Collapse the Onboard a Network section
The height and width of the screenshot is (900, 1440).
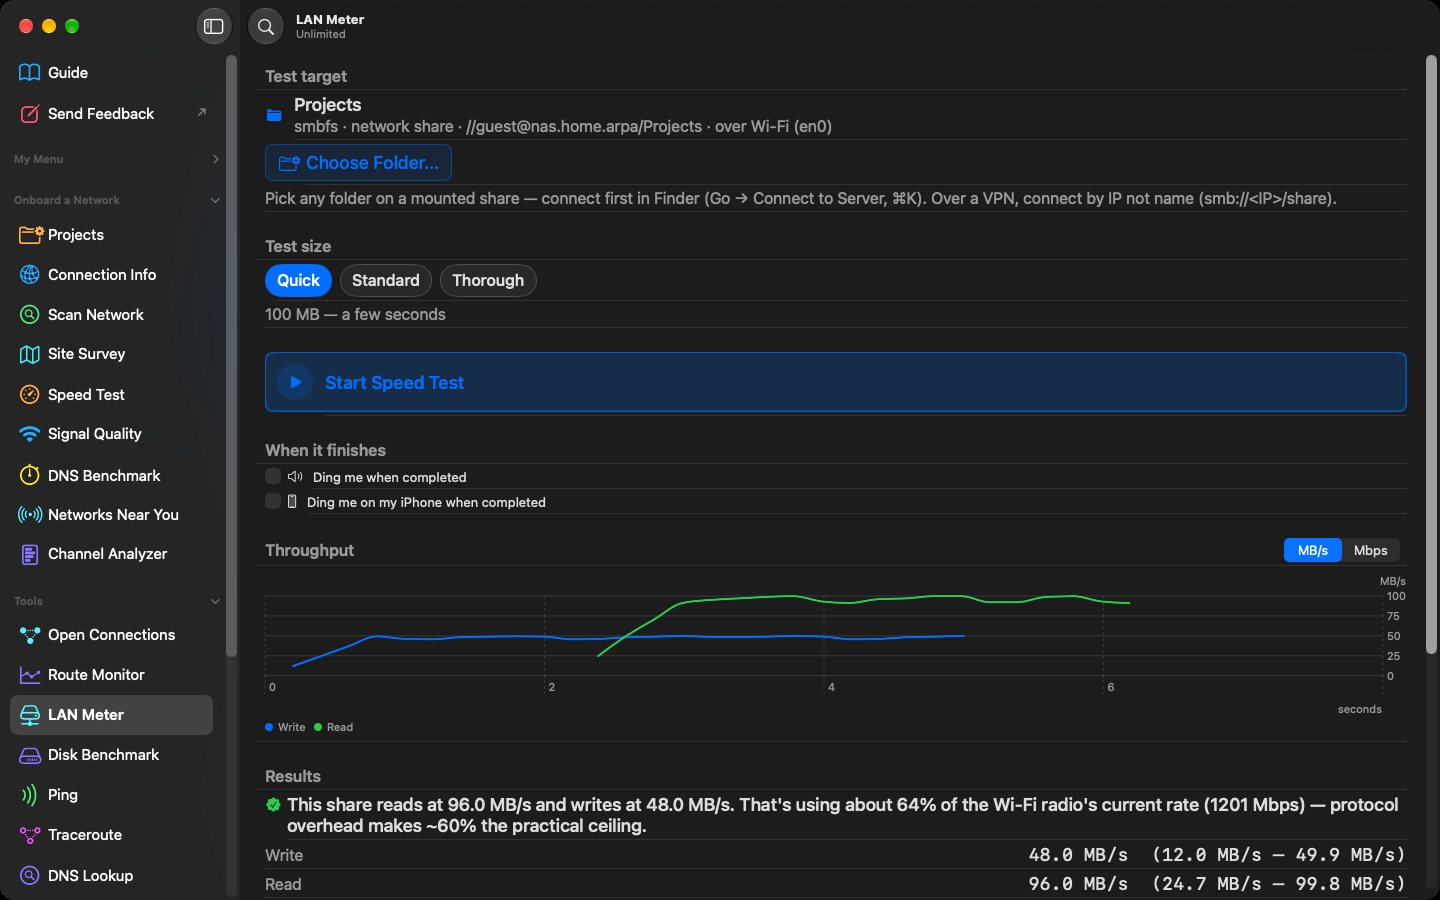click(x=216, y=201)
